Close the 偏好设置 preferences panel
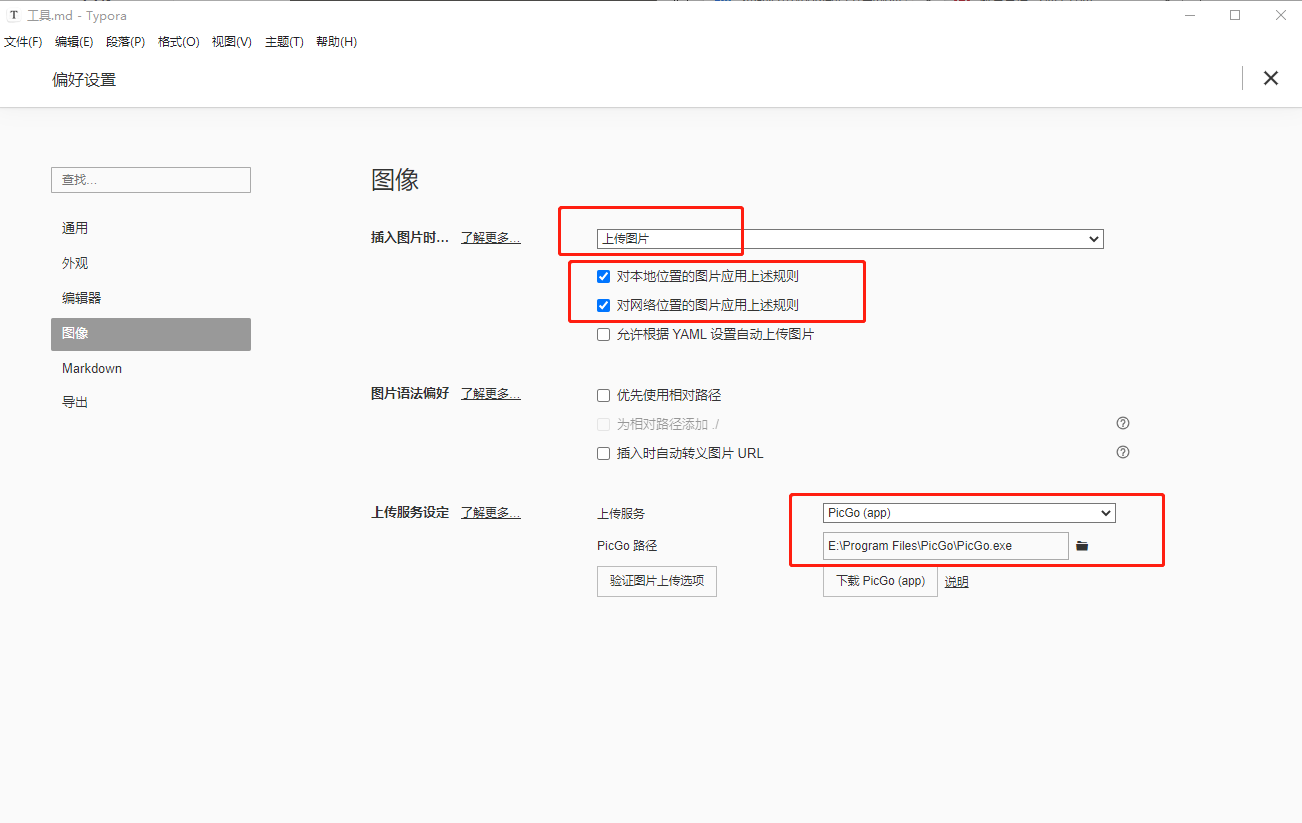This screenshot has height=823, width=1302. (x=1271, y=77)
